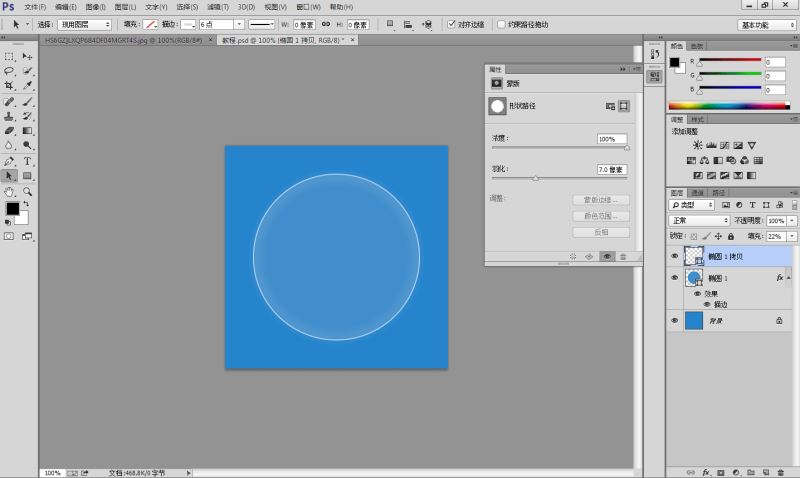The width and height of the screenshot is (800, 478).
Task: Choose the Zoom magnifier tool
Action: (x=28, y=190)
